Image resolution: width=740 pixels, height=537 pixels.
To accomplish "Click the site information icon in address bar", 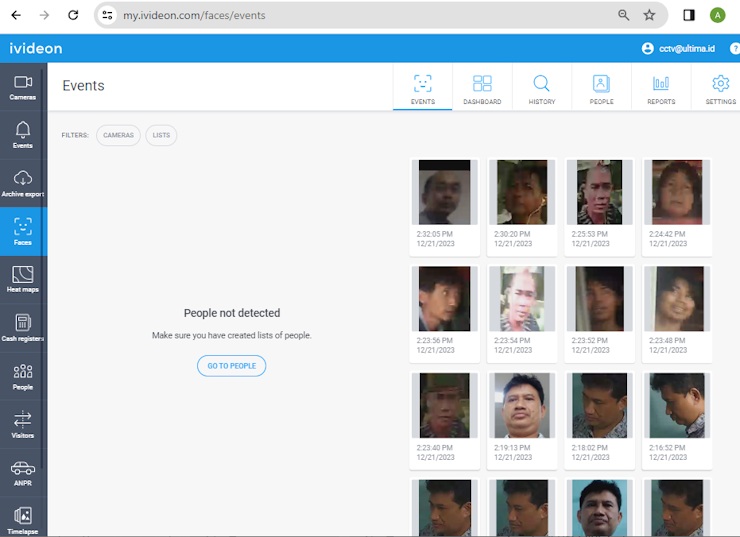I will point(108,15).
